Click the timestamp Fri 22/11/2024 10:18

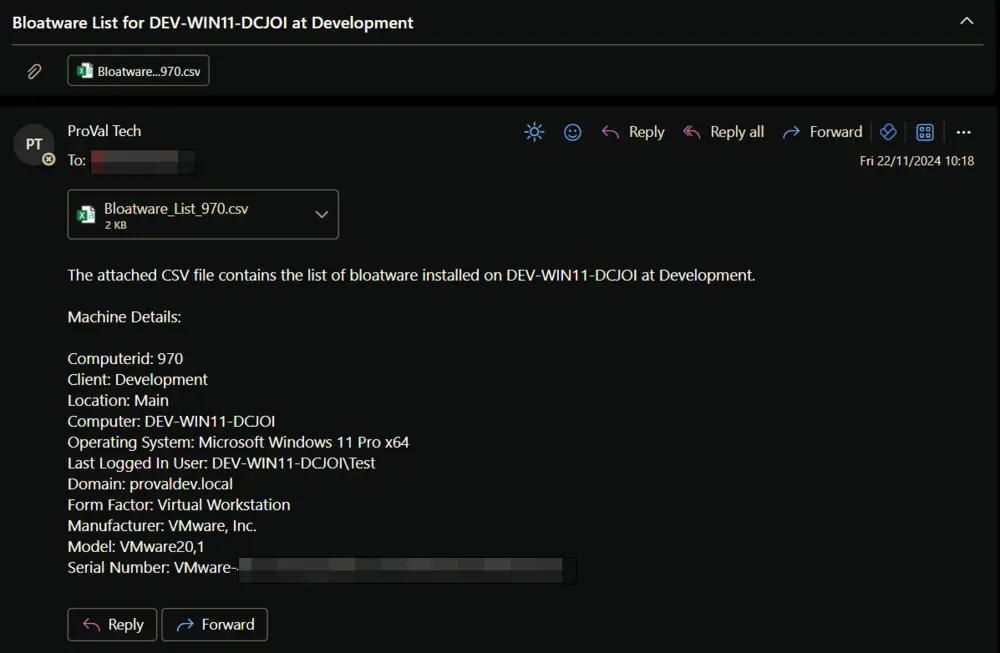point(916,161)
